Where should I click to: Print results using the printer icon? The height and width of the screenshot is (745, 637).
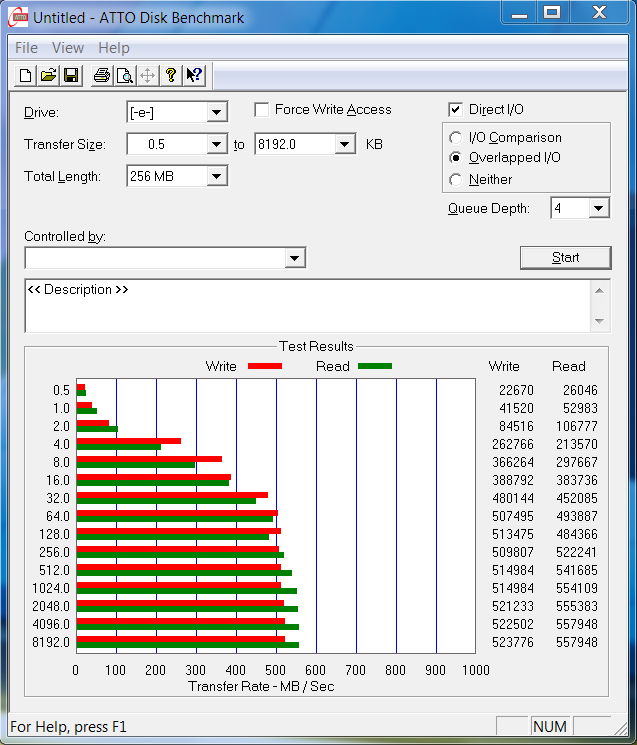click(101, 76)
